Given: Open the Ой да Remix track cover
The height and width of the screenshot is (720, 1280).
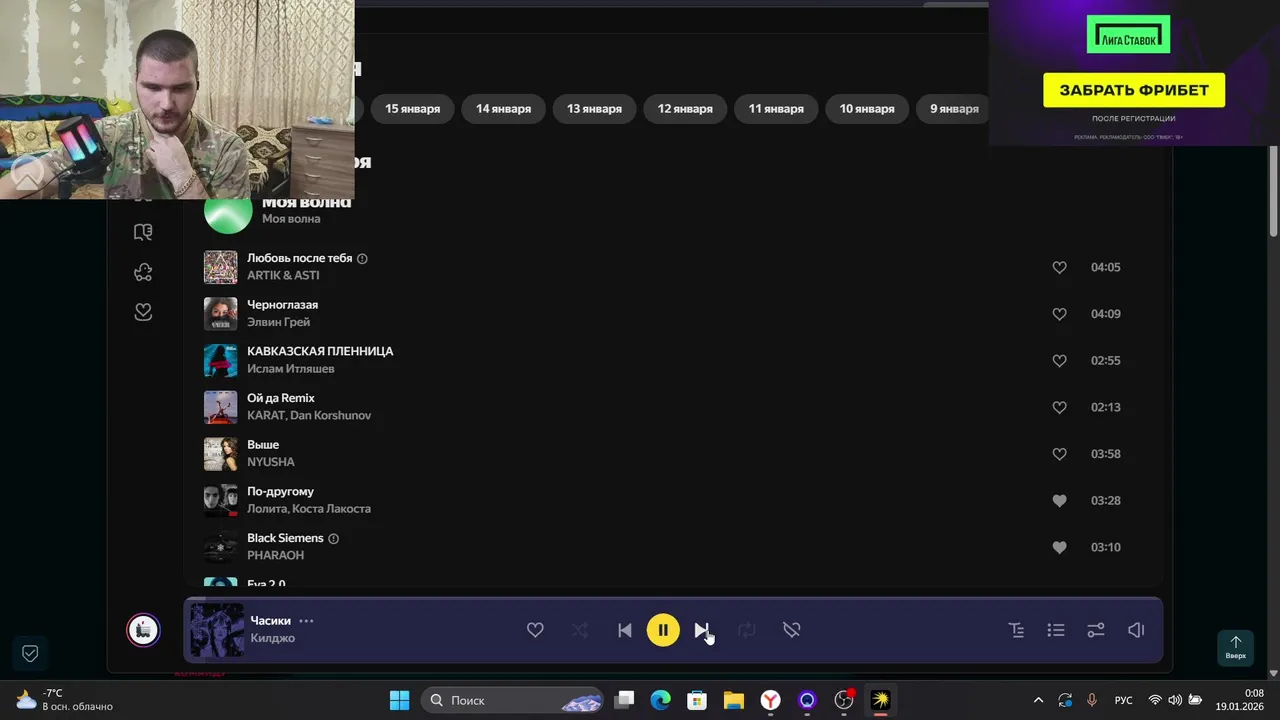Looking at the screenshot, I should (221, 407).
